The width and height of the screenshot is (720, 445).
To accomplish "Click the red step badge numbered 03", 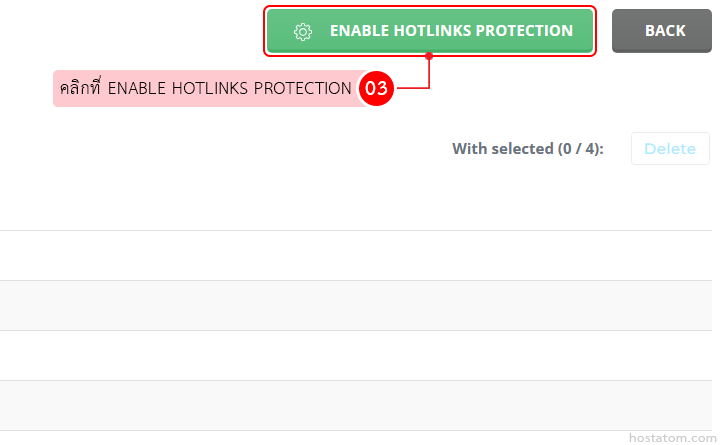I will tap(376, 89).
